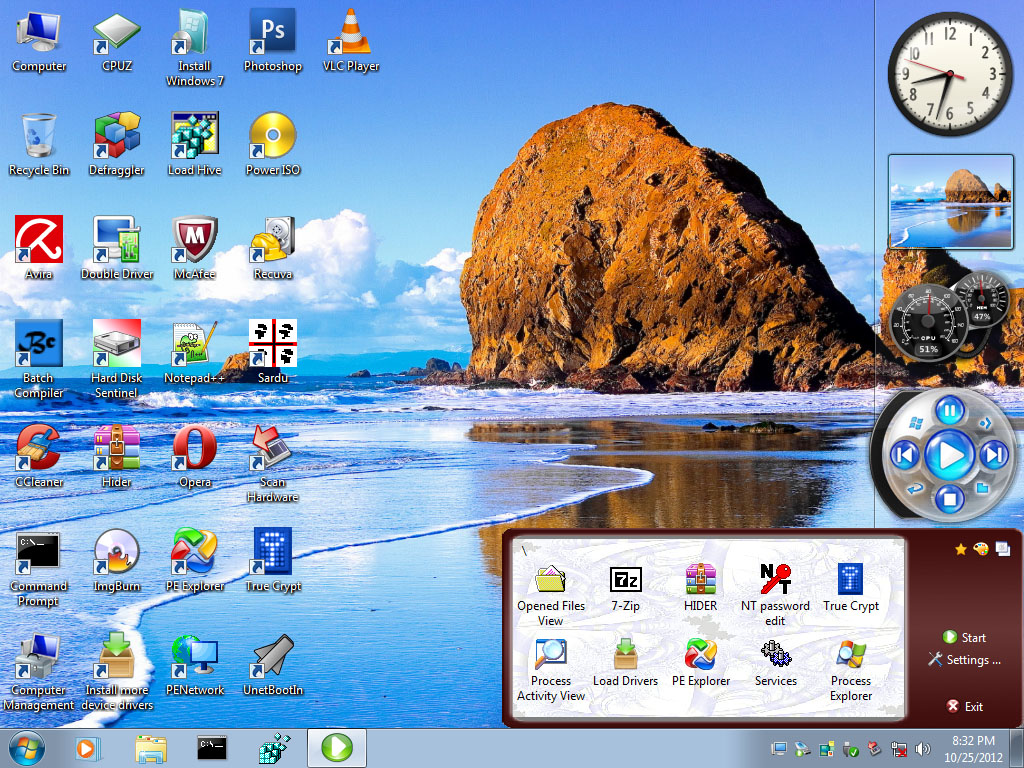
Task: Launch VLC Player from the desktop
Action: point(351,40)
